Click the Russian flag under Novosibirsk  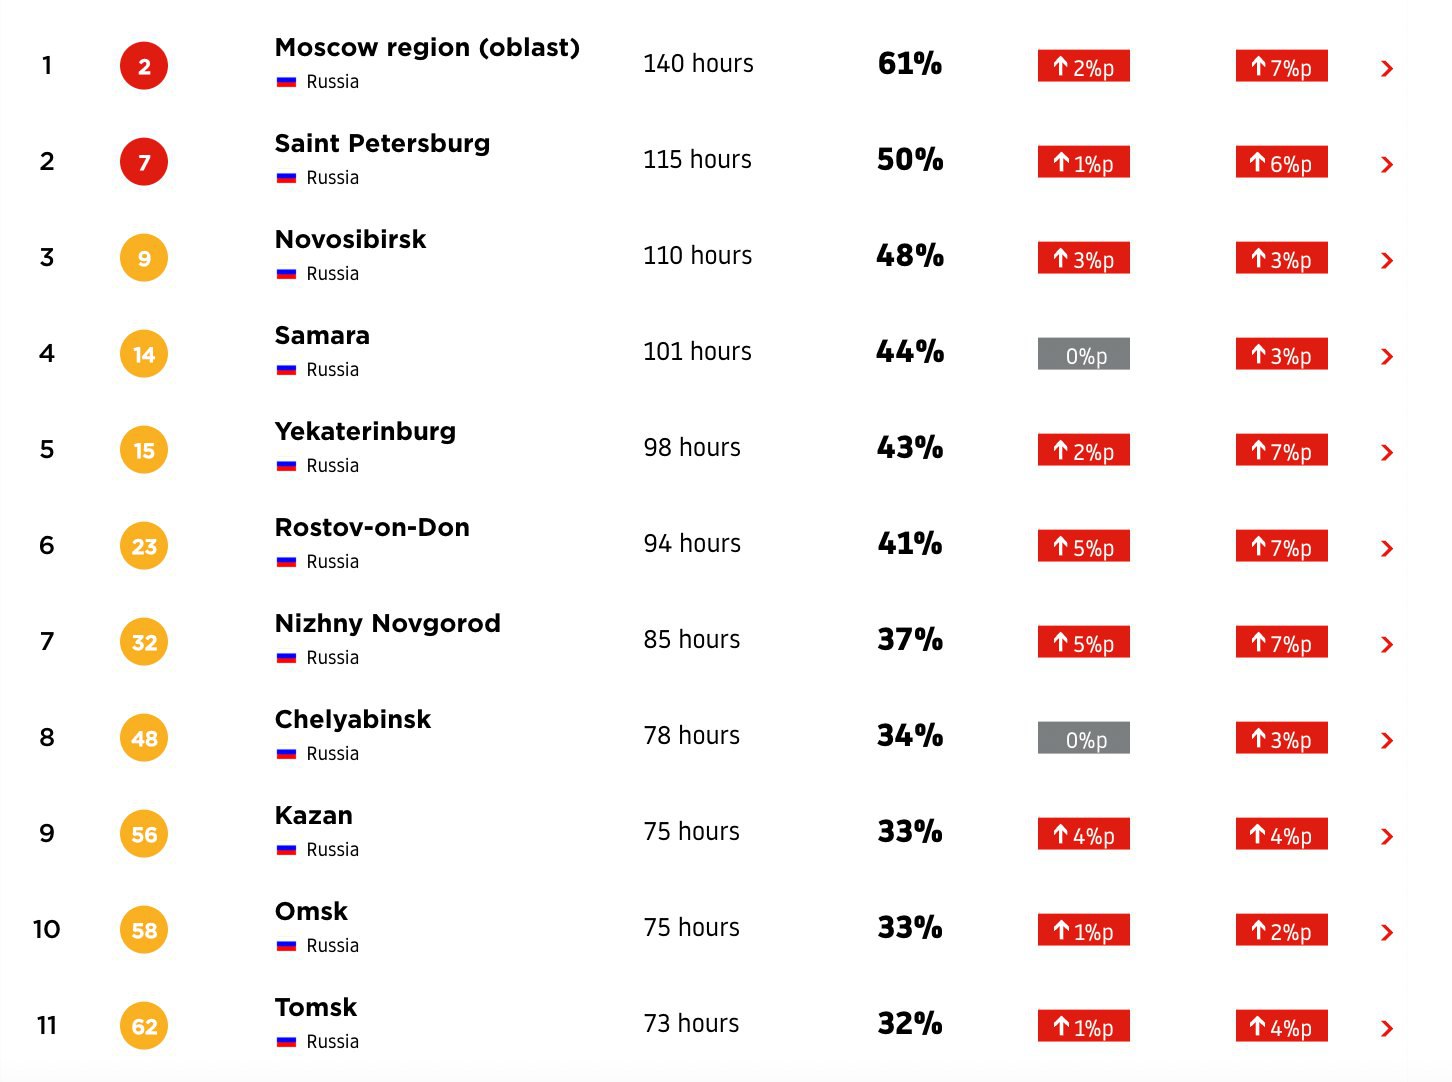point(287,274)
